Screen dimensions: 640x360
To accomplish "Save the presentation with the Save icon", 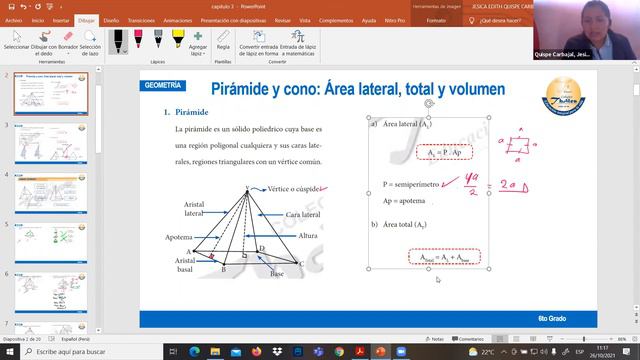I will tap(11, 7).
